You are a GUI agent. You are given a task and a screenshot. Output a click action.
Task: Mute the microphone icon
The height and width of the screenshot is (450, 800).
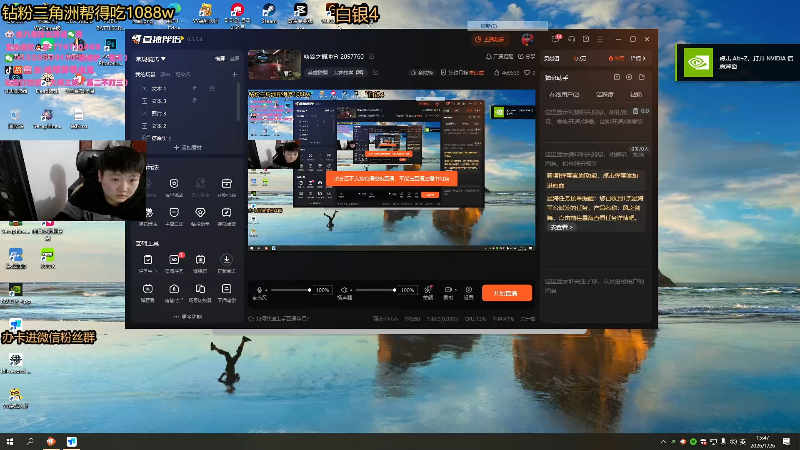point(259,290)
